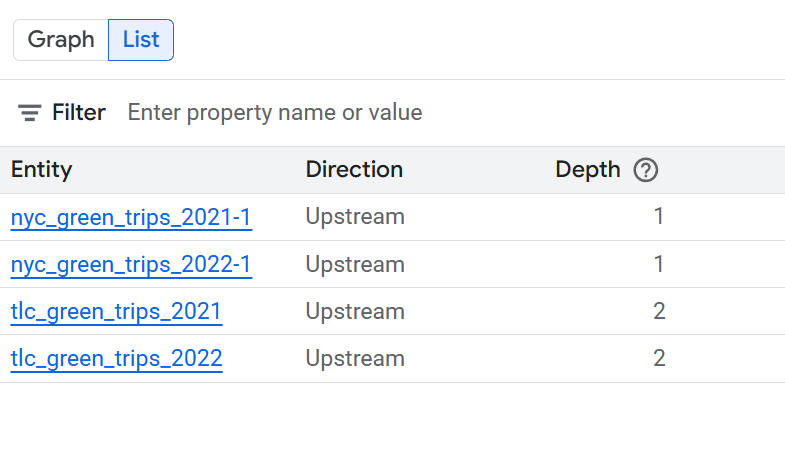Open the nyc_green_trips_2022-1 entity link
The width and height of the screenshot is (785, 473).
point(131,265)
